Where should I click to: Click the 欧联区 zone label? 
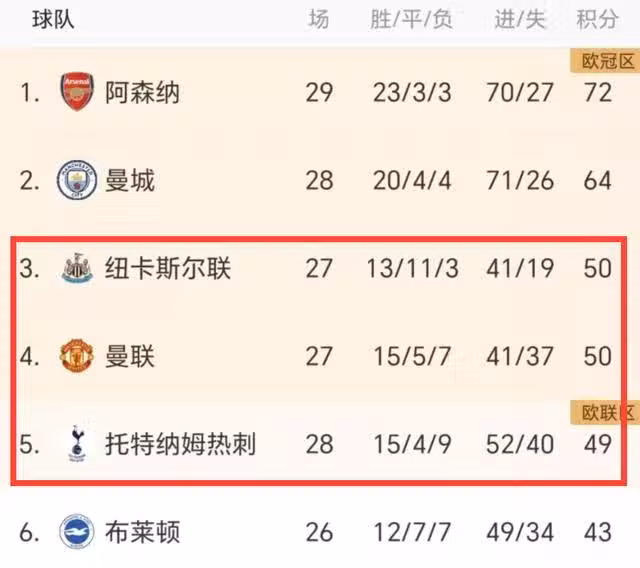click(606, 412)
